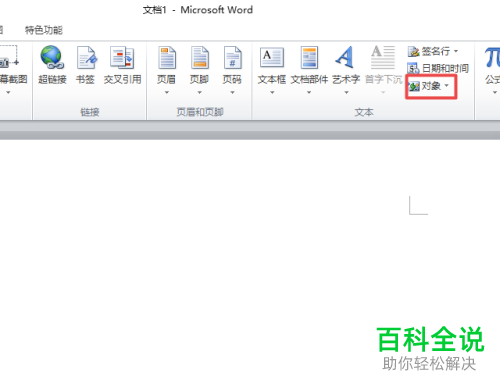Viewport: 500px width, 384px height.
Task: Expand the Footer (页脚) dropdown arrow
Action: (x=200, y=92)
